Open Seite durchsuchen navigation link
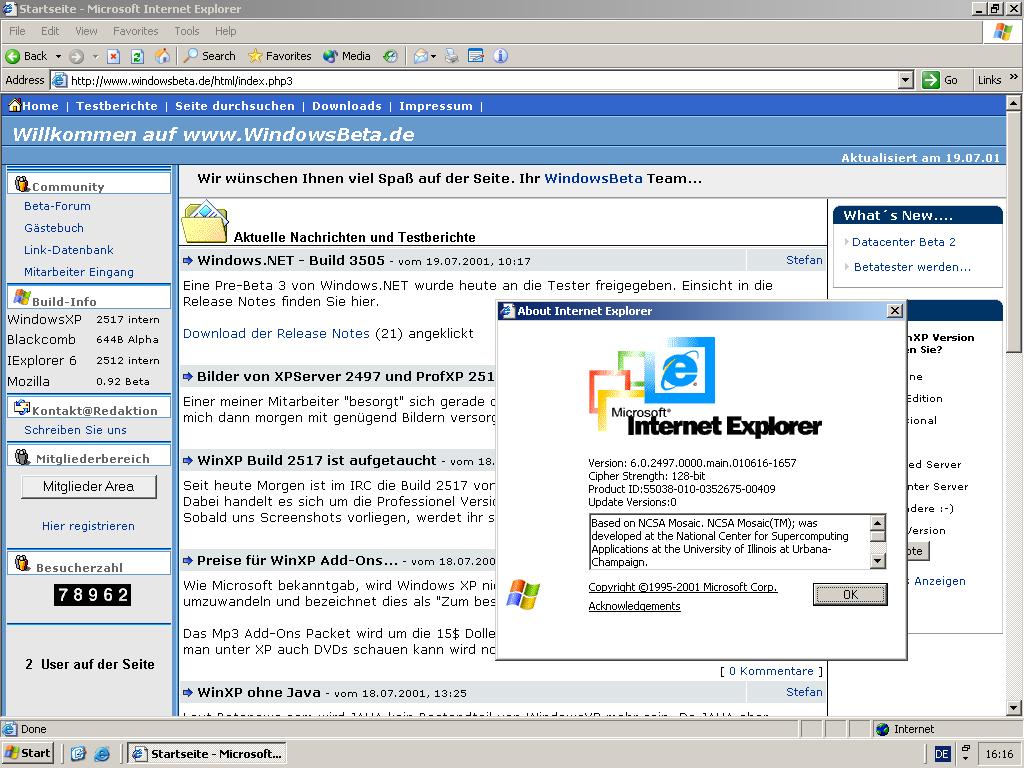 point(235,106)
